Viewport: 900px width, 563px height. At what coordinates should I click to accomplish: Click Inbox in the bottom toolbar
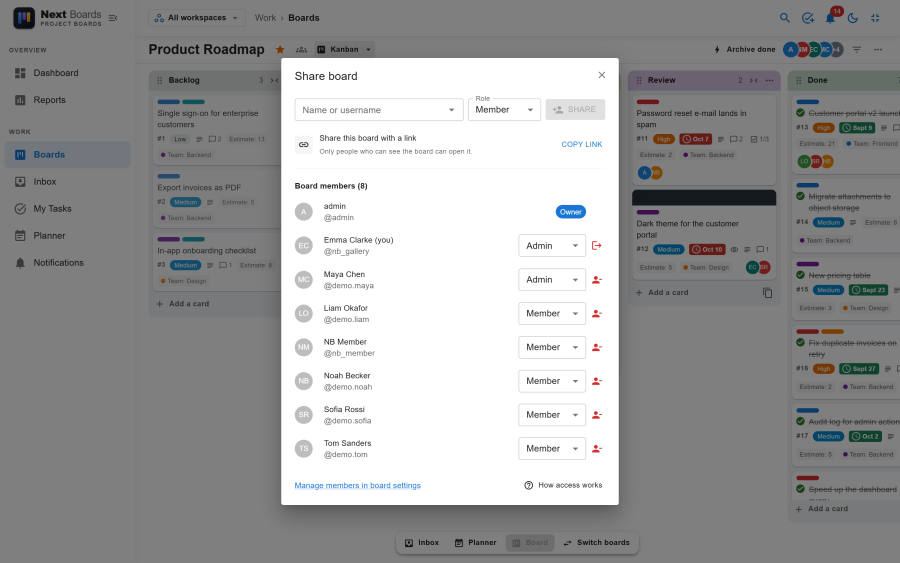point(422,543)
